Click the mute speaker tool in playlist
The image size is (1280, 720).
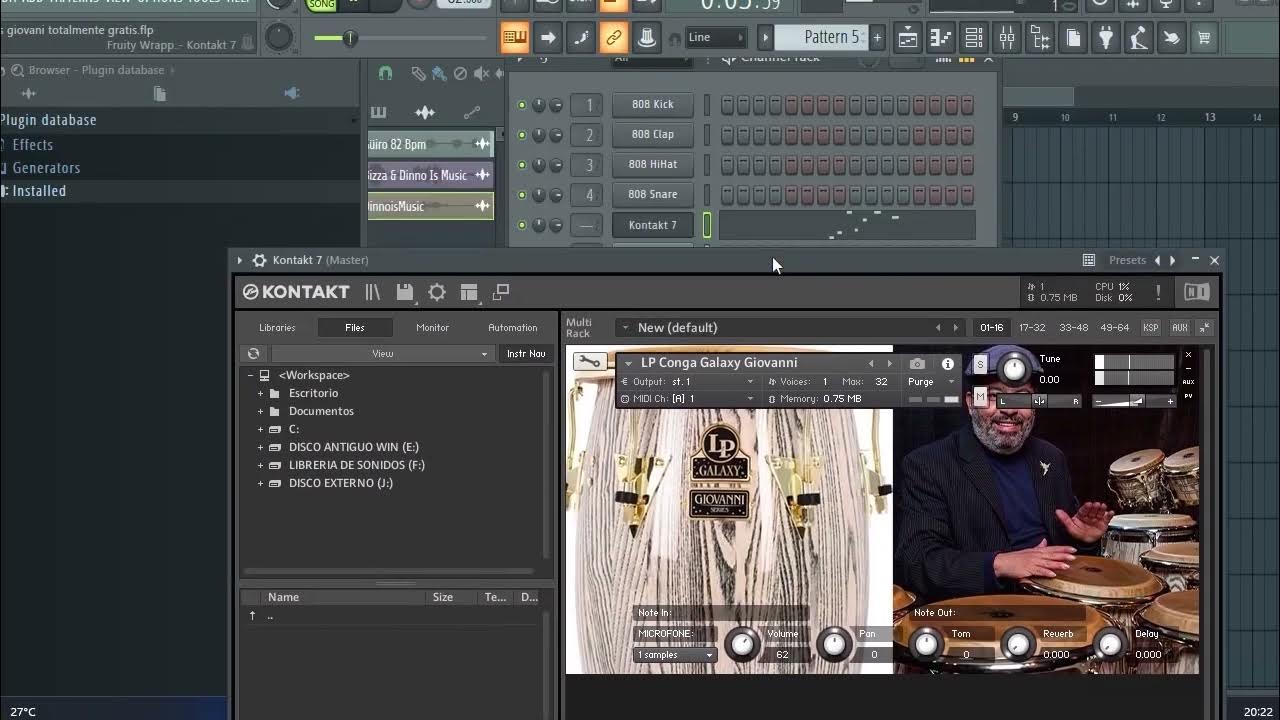tap(481, 73)
